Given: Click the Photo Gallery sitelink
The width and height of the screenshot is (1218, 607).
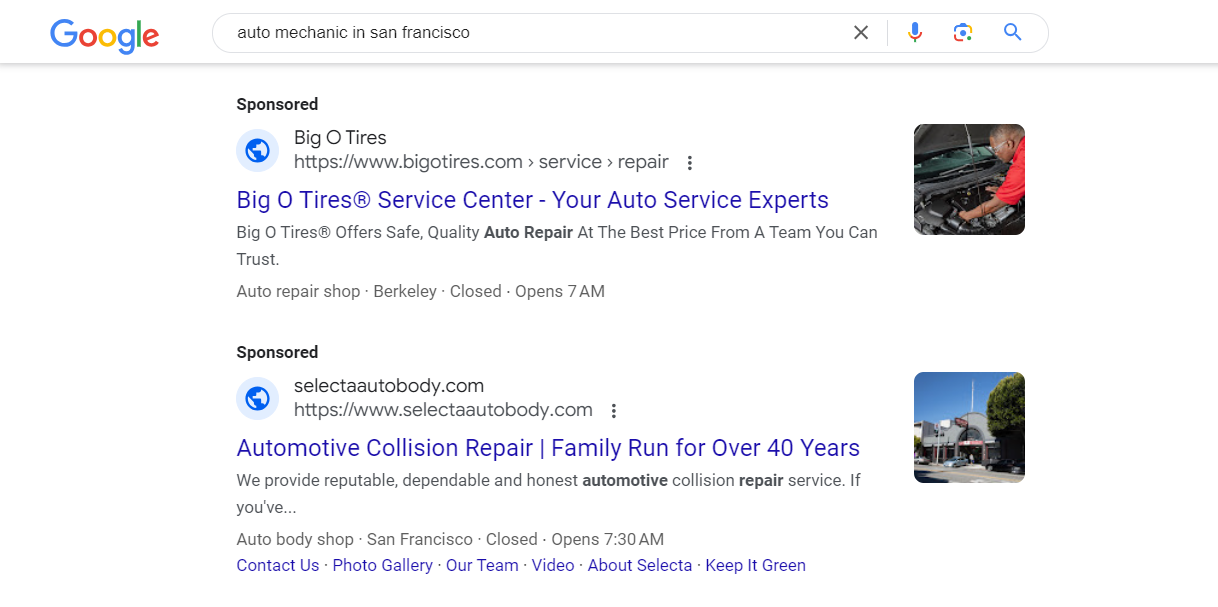Looking at the screenshot, I should click(x=383, y=565).
